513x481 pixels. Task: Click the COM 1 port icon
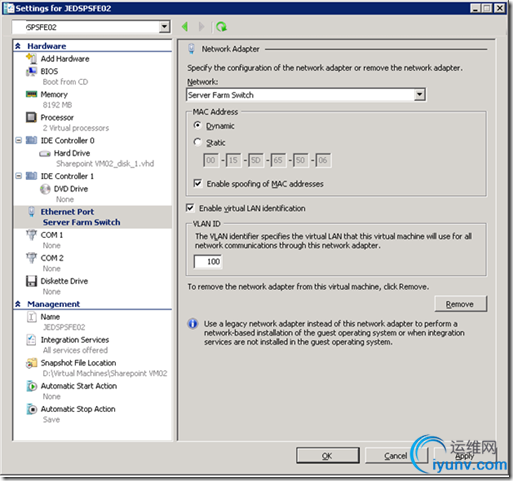(31, 235)
